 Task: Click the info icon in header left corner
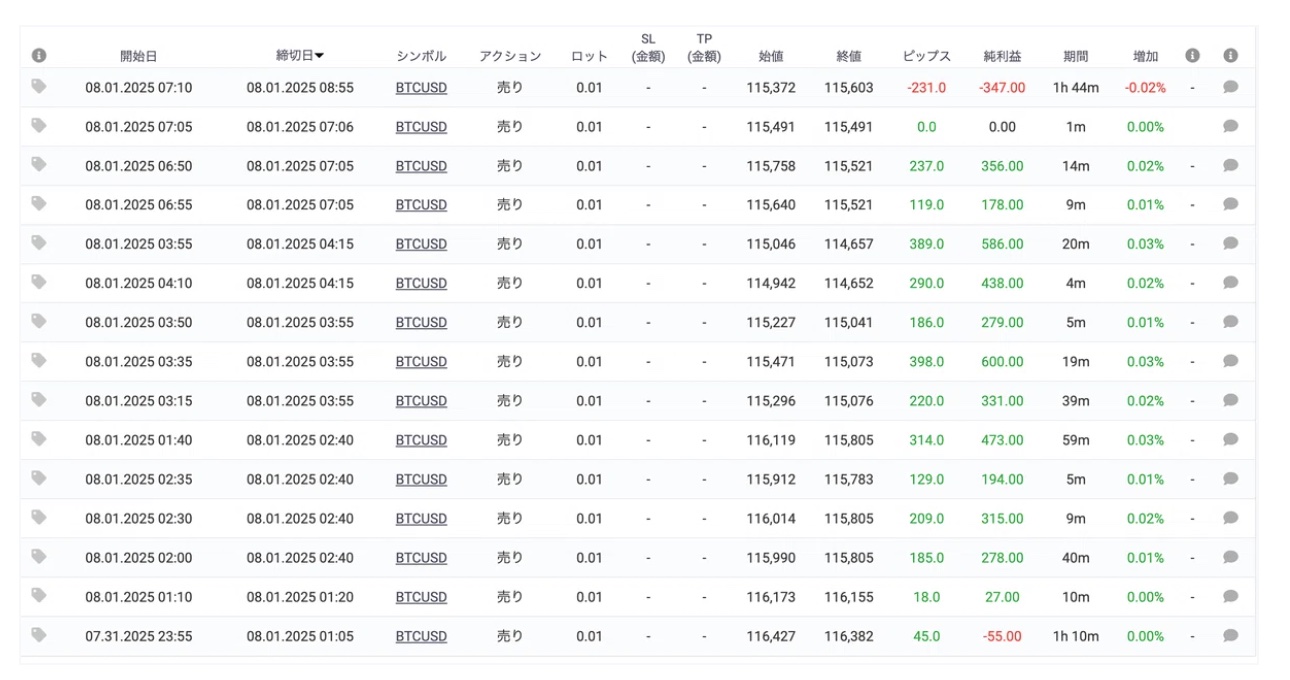pyautogui.click(x=39, y=56)
